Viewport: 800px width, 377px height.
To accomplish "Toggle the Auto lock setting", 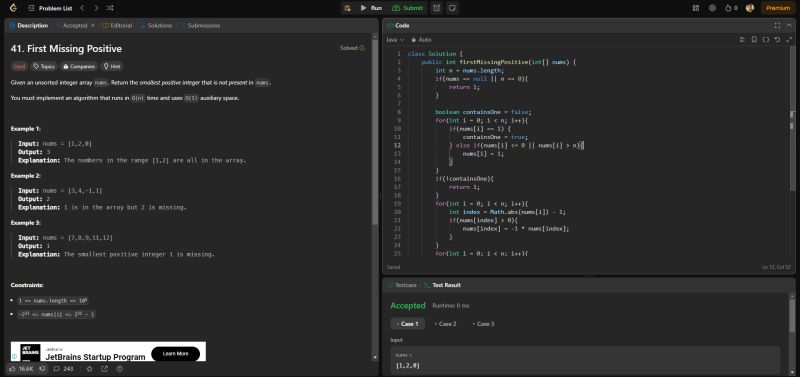I will (421, 39).
